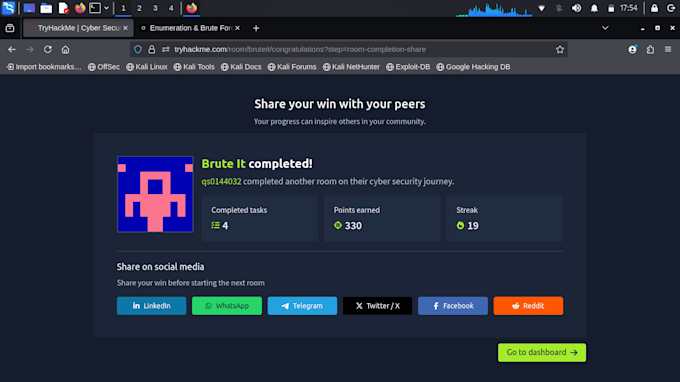This screenshot has height=382, width=680.
Task: Select the Points earned value 330
Action: pyautogui.click(x=353, y=225)
